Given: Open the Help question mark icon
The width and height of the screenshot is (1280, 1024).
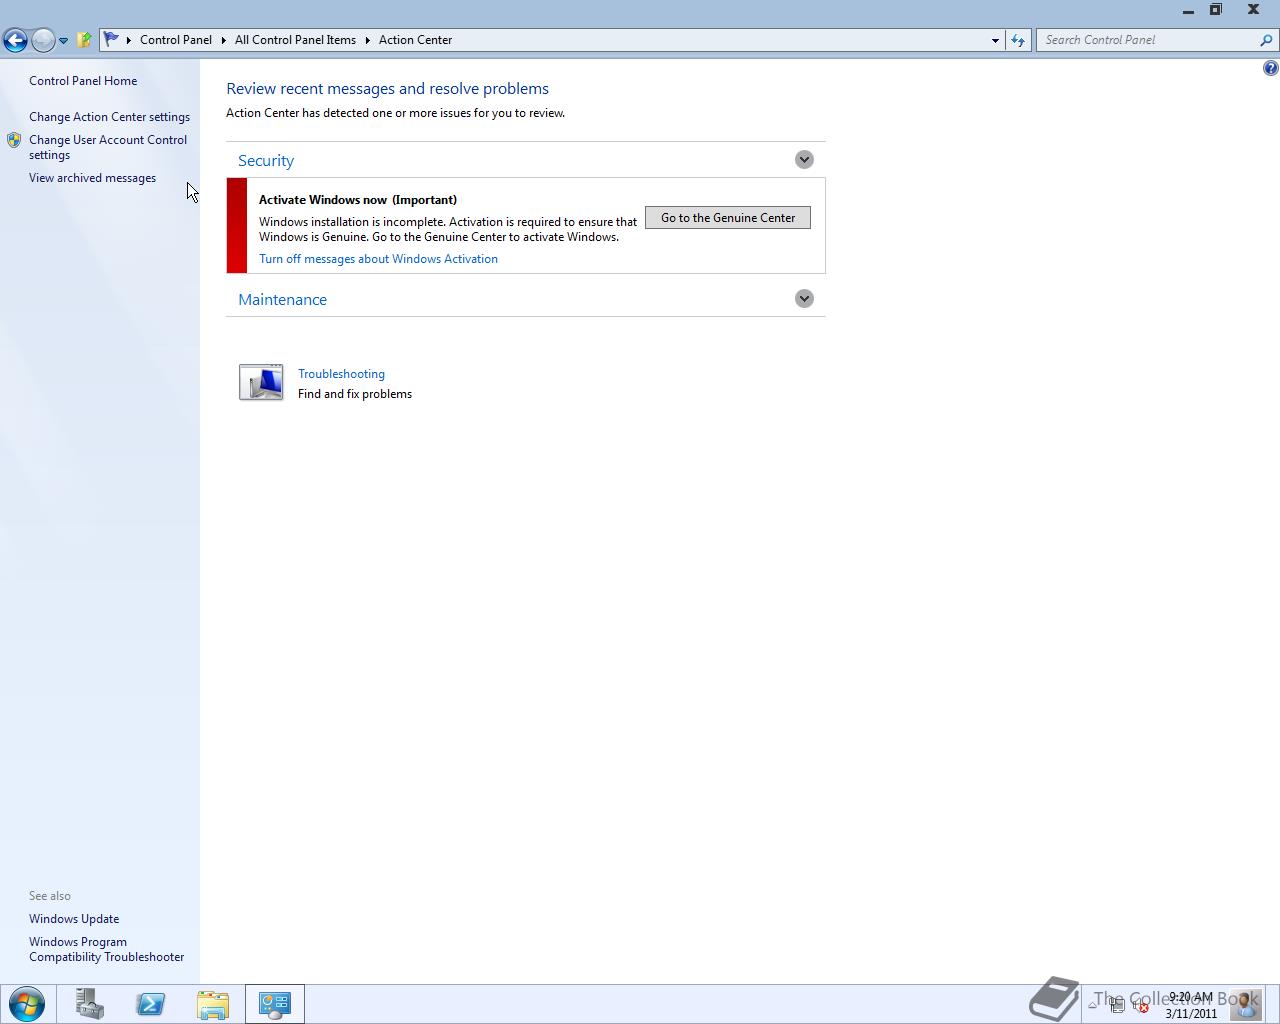Looking at the screenshot, I should pos(1270,68).
